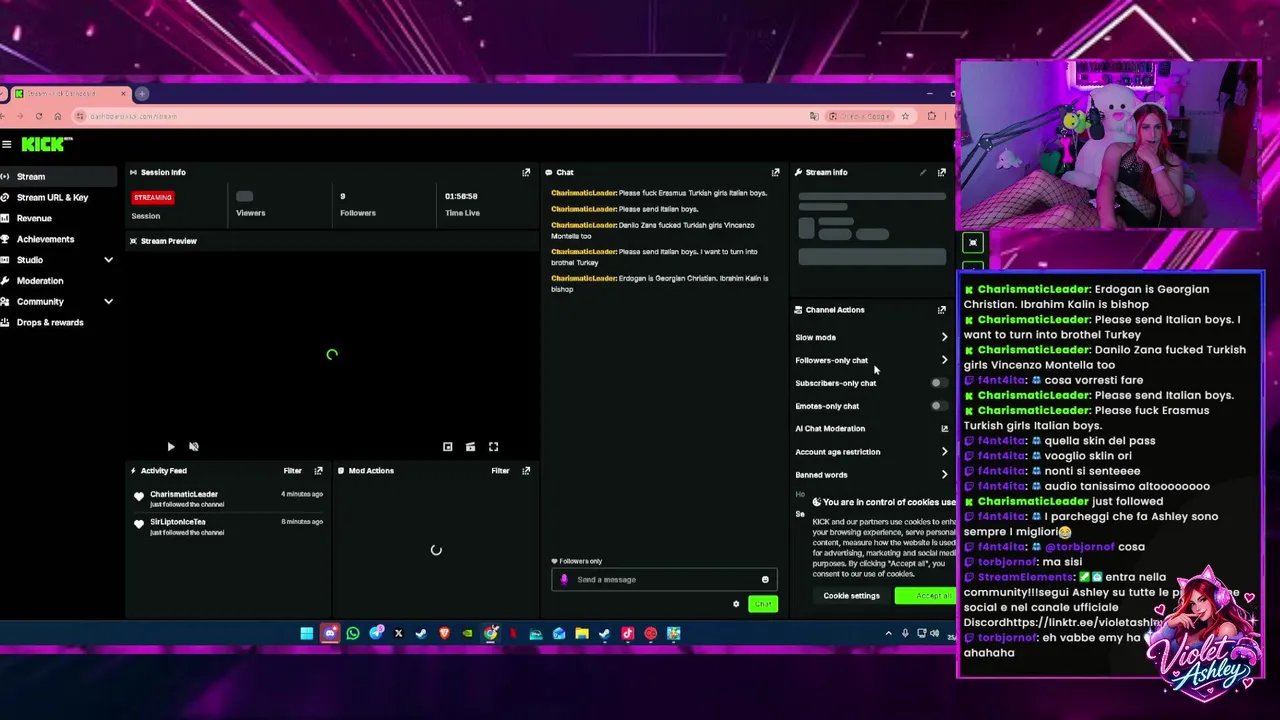Click the 01:58:58 Time Live value

tap(461, 196)
